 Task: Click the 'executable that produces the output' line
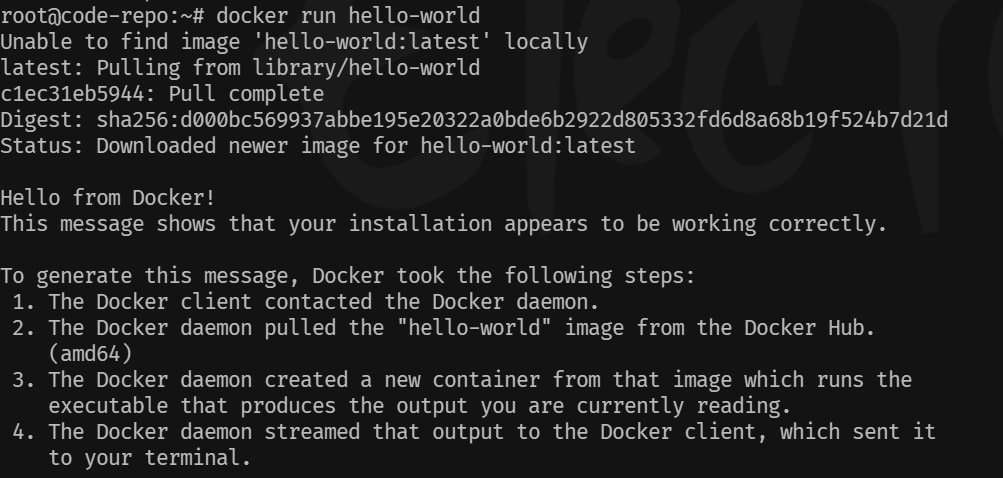(x=420, y=406)
